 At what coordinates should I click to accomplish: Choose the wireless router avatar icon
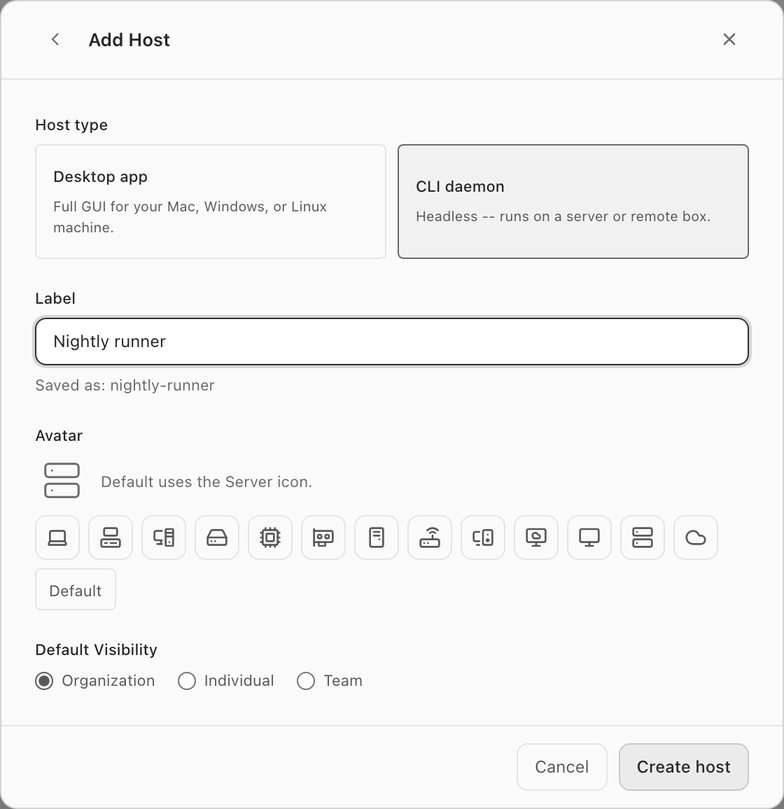pos(430,538)
